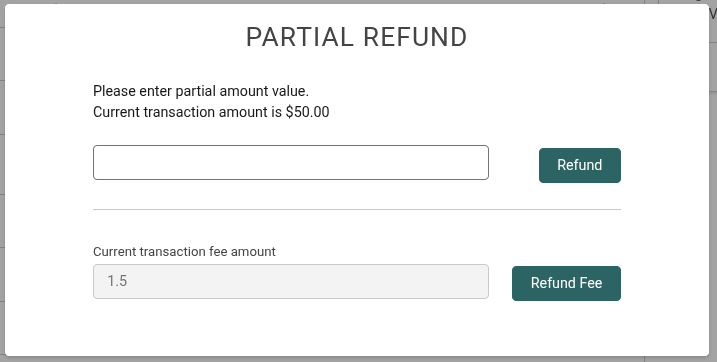Focus the empty partial amount input field
Screen dimensions: 717x362
pyautogui.click(x=291, y=162)
